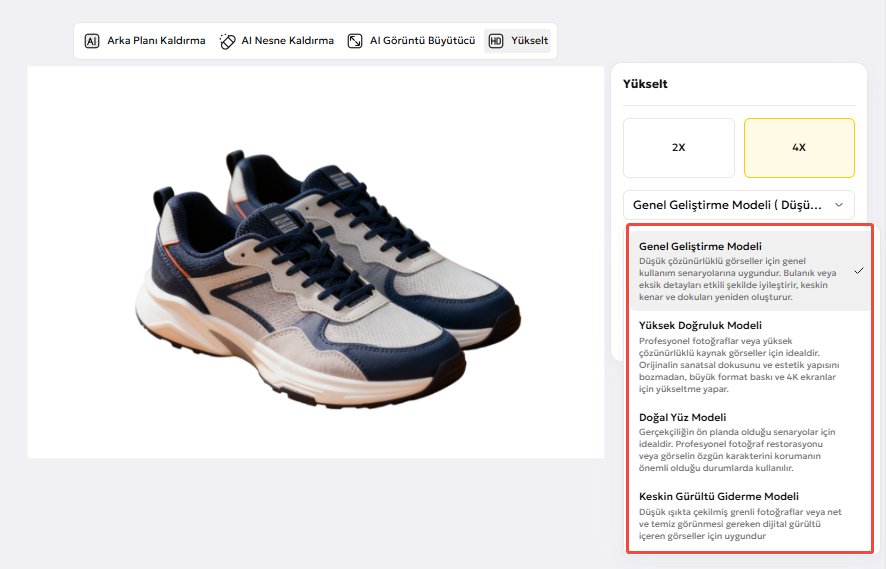Click checkmark beside Genel Geliştirme Modeli
886x569 pixels.
859,271
